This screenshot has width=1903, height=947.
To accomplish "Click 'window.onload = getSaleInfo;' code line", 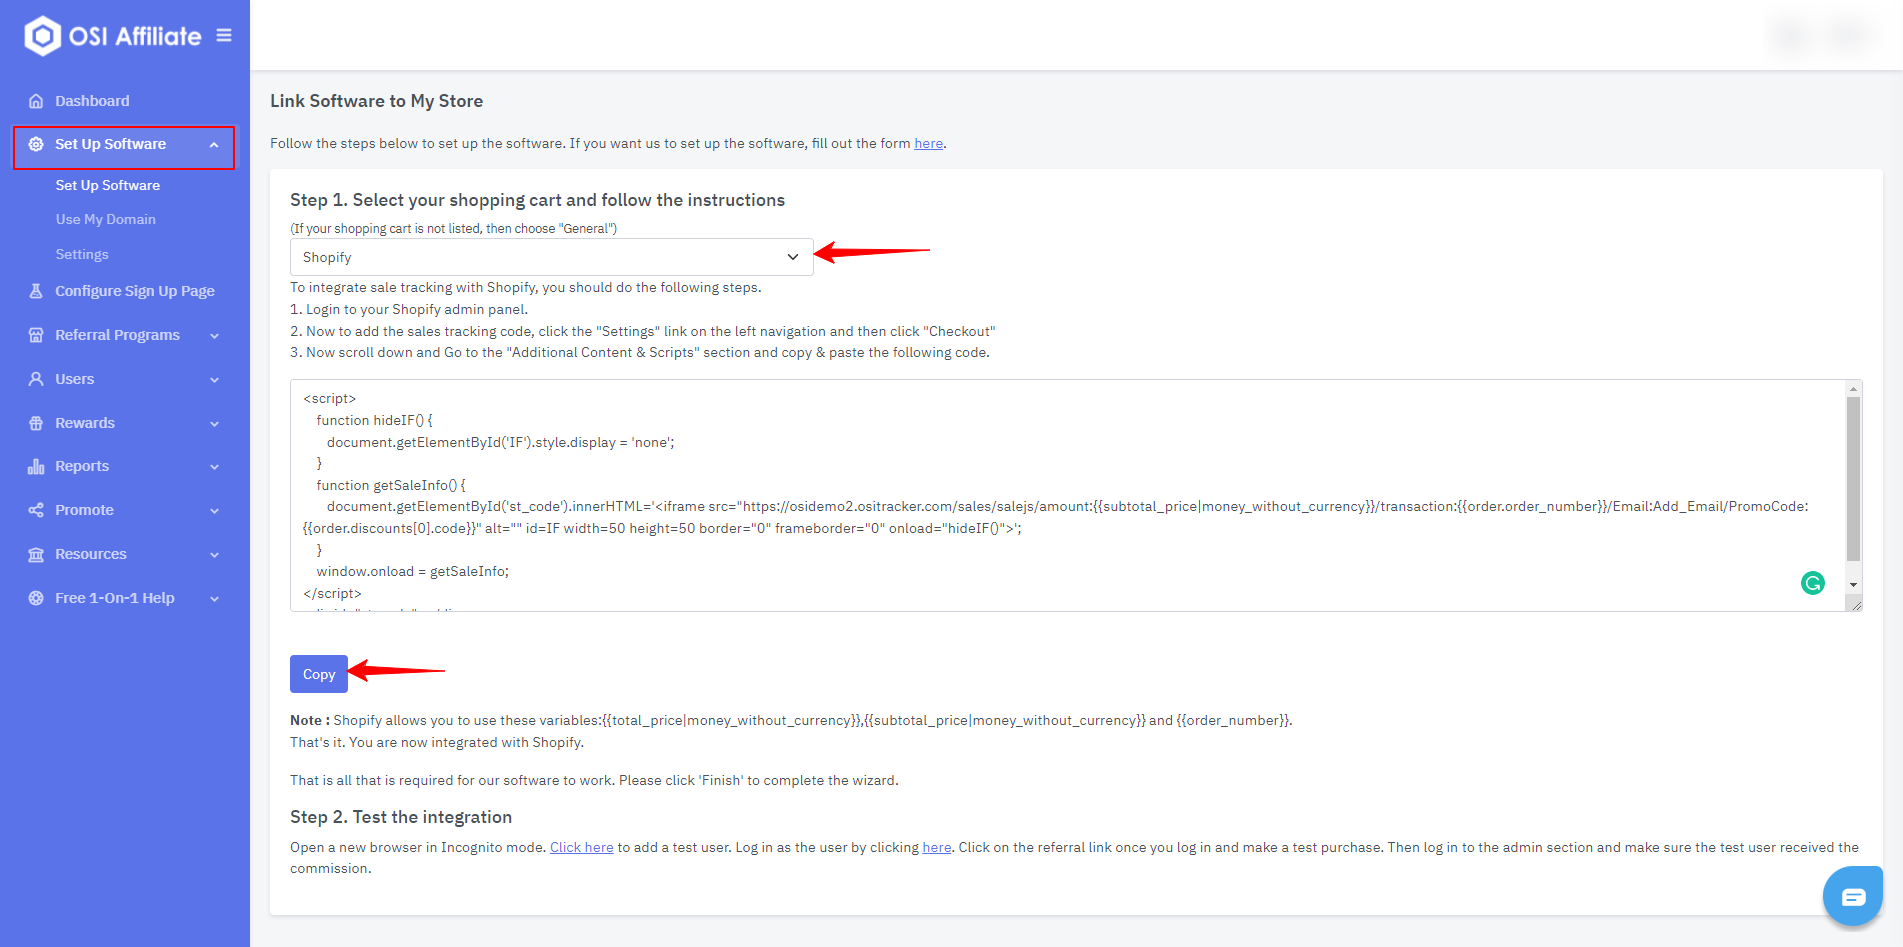I will tap(413, 571).
